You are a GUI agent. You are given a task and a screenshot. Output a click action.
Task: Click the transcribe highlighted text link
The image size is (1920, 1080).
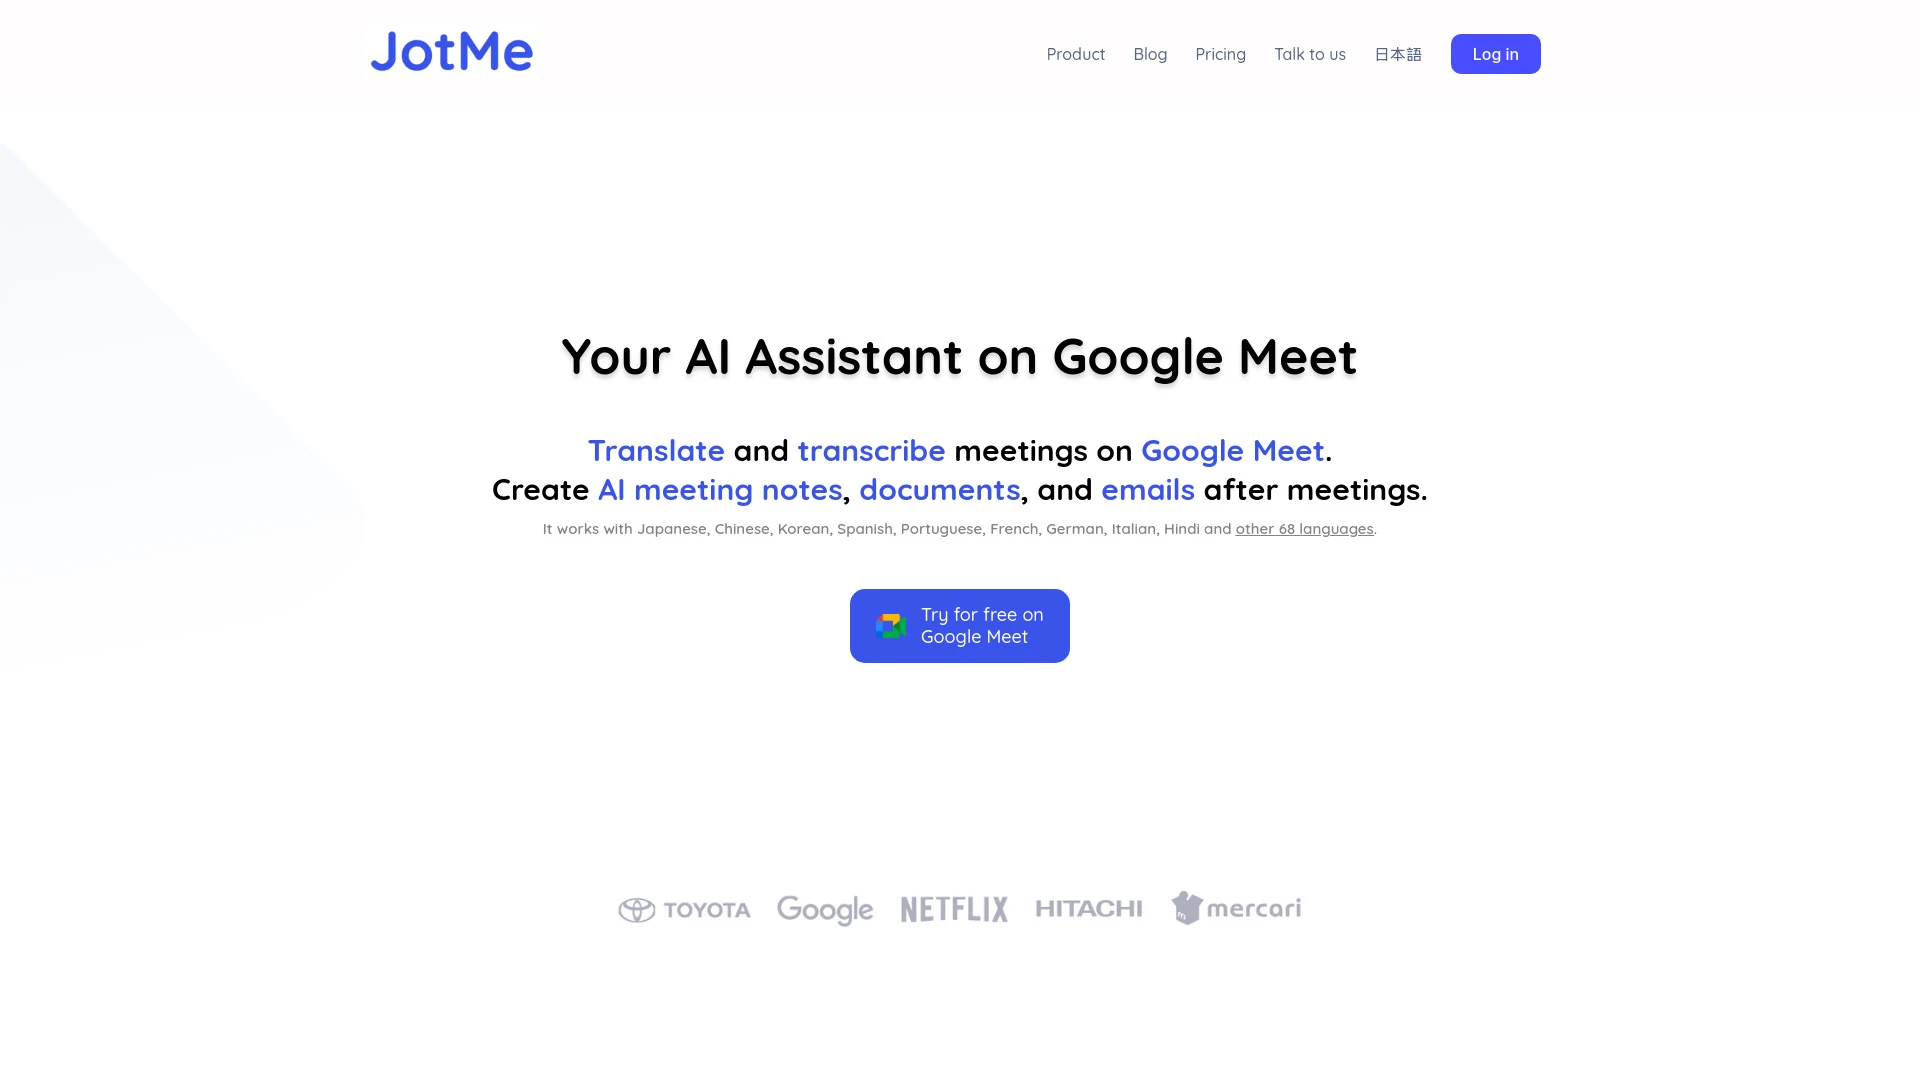point(872,450)
